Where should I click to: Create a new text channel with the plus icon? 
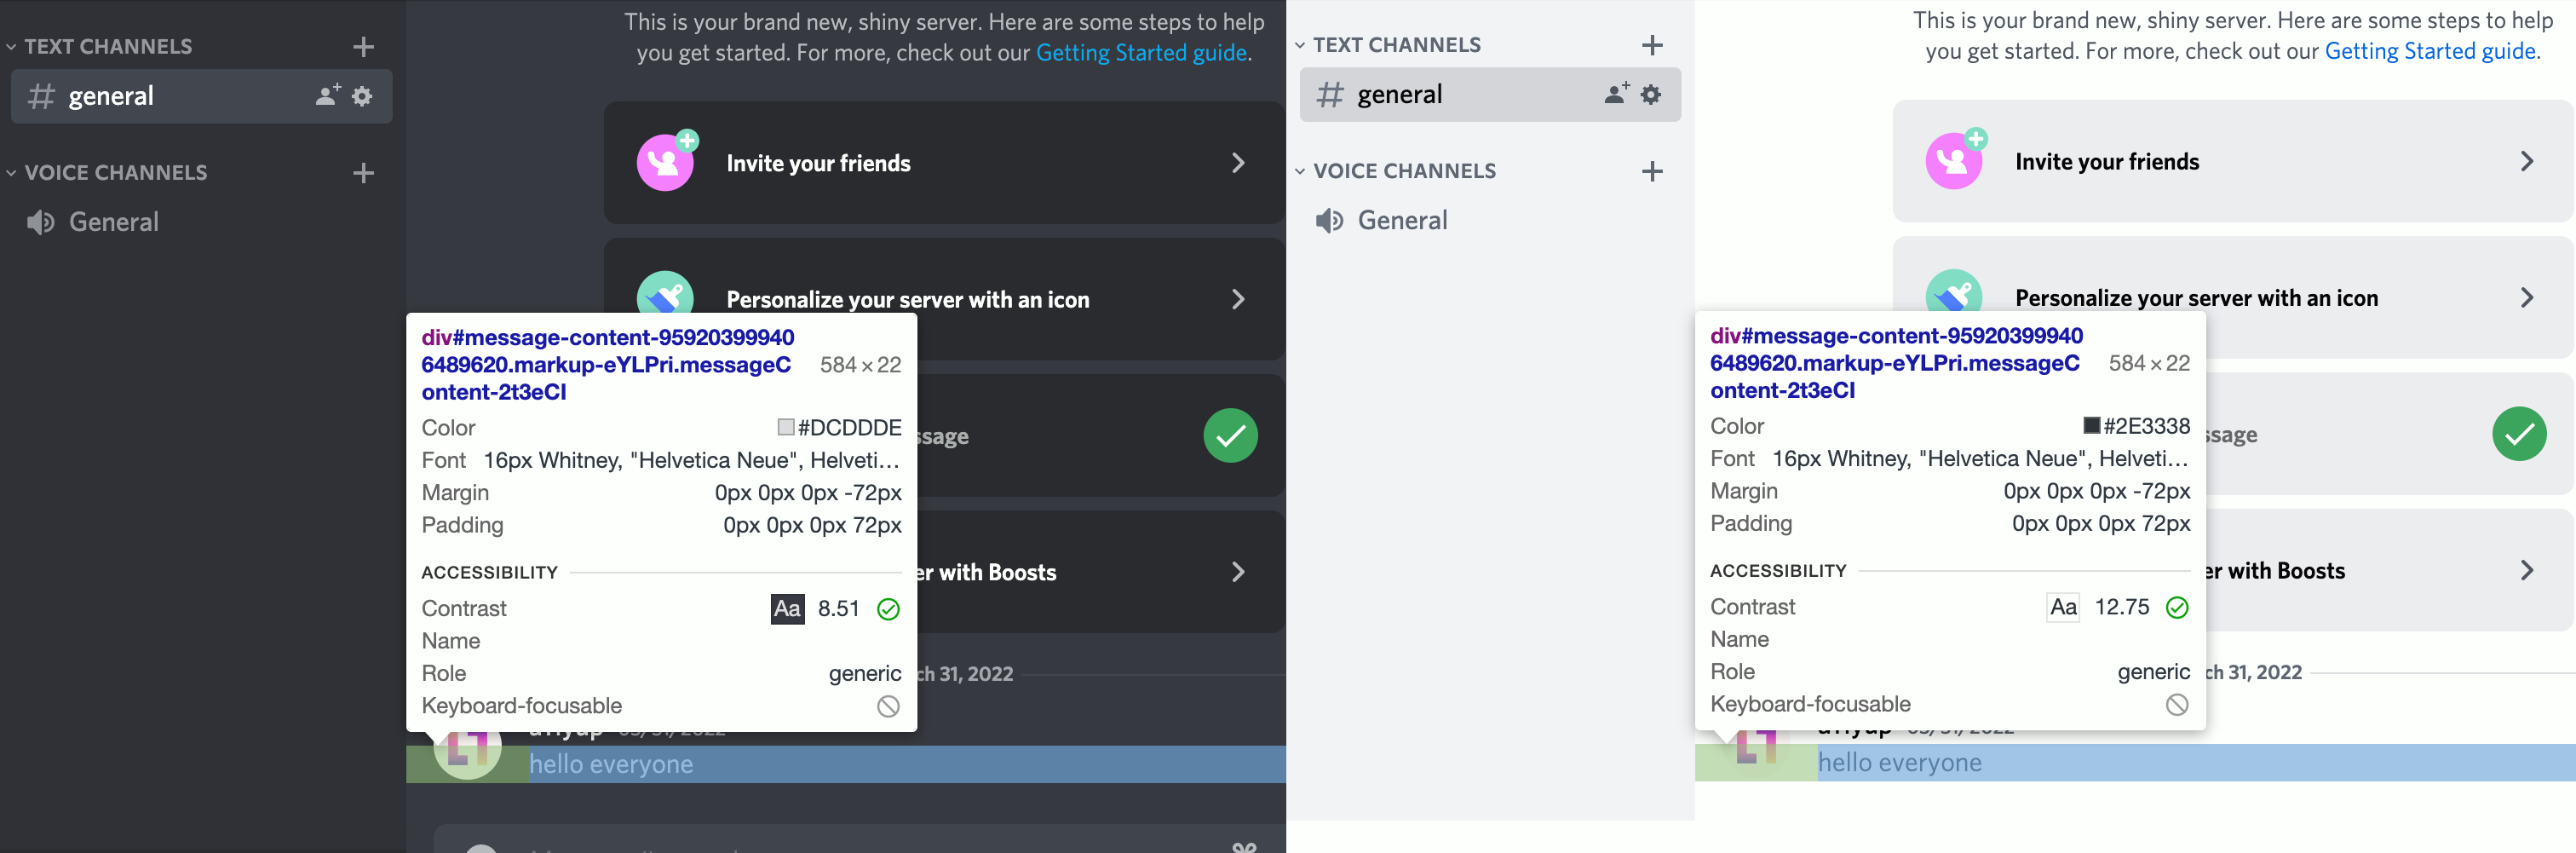click(363, 46)
